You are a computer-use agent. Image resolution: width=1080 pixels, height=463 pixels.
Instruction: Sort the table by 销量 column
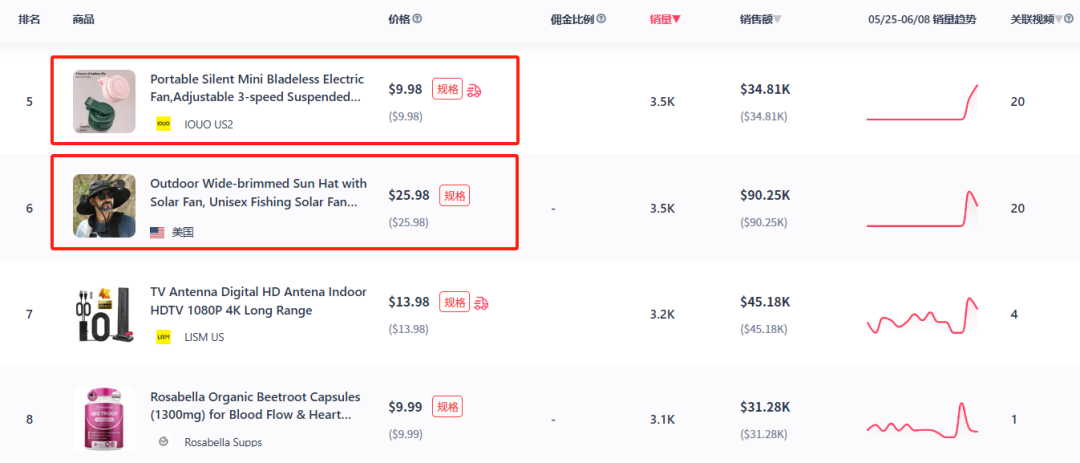(x=665, y=19)
